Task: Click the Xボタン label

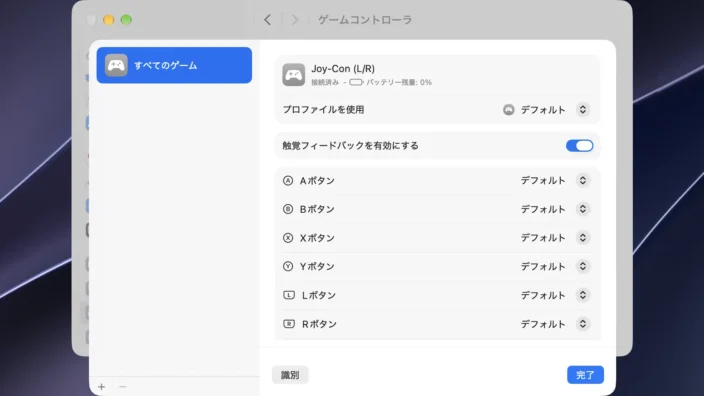Action: [317, 238]
